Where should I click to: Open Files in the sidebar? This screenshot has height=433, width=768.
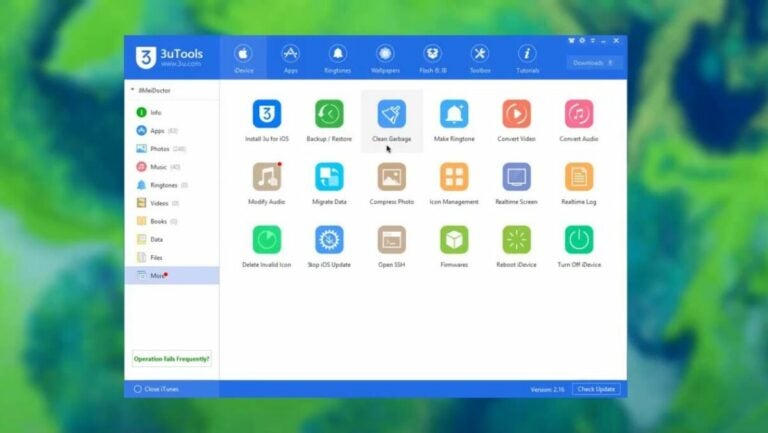click(171, 258)
